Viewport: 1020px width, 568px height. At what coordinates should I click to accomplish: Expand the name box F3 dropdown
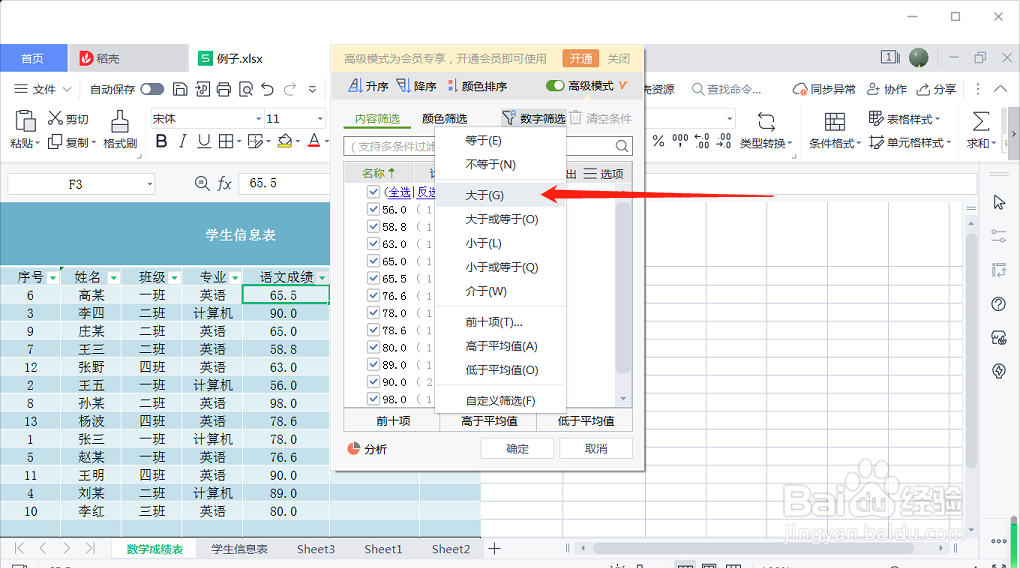(150, 184)
